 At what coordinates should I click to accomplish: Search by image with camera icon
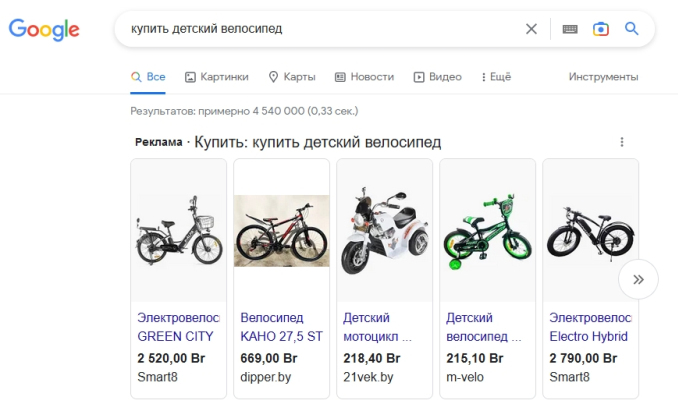(600, 29)
